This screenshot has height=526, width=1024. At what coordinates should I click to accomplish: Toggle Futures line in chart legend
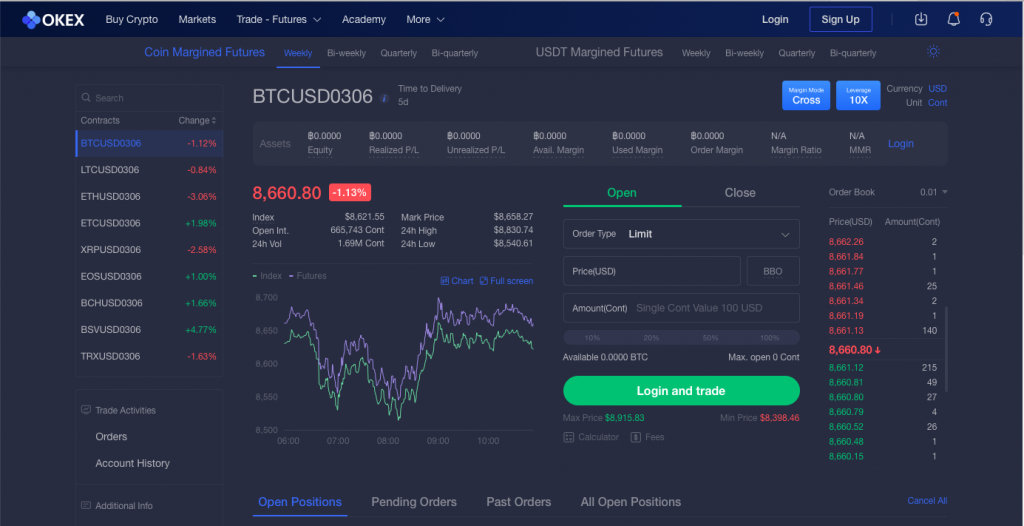pos(307,276)
